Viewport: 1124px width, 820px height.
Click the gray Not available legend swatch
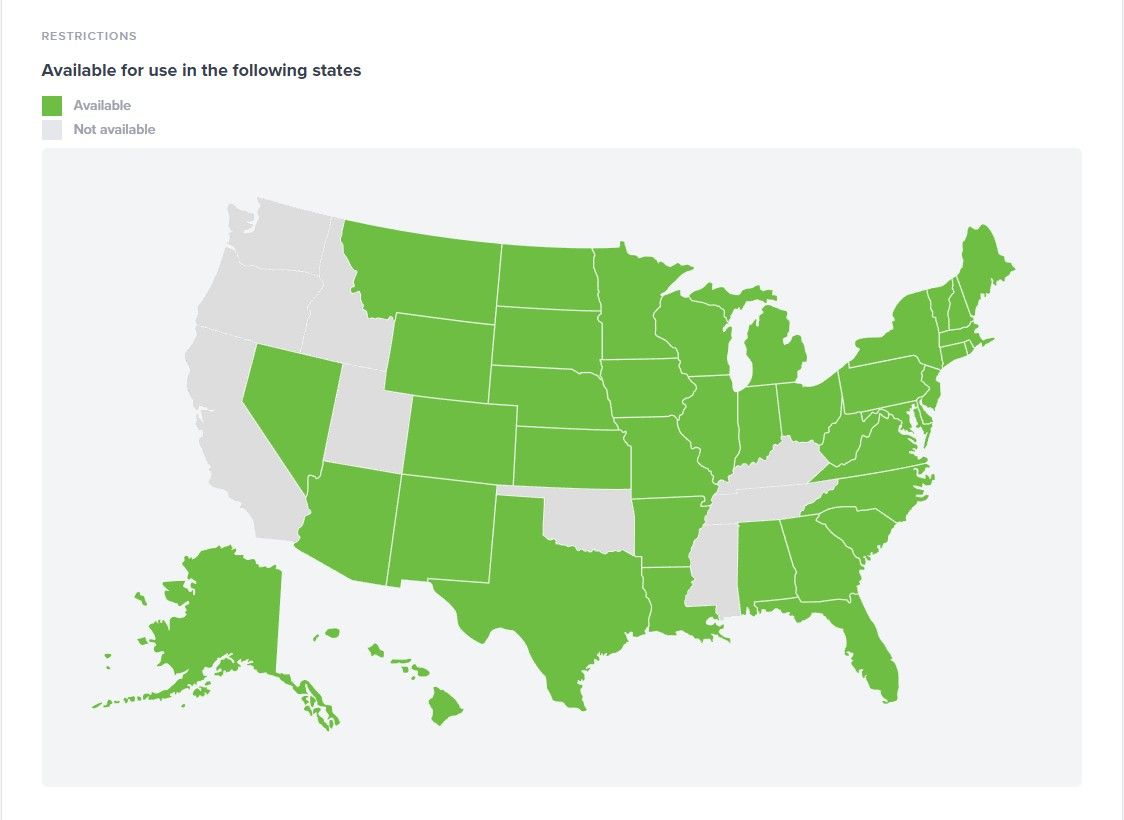click(x=52, y=130)
